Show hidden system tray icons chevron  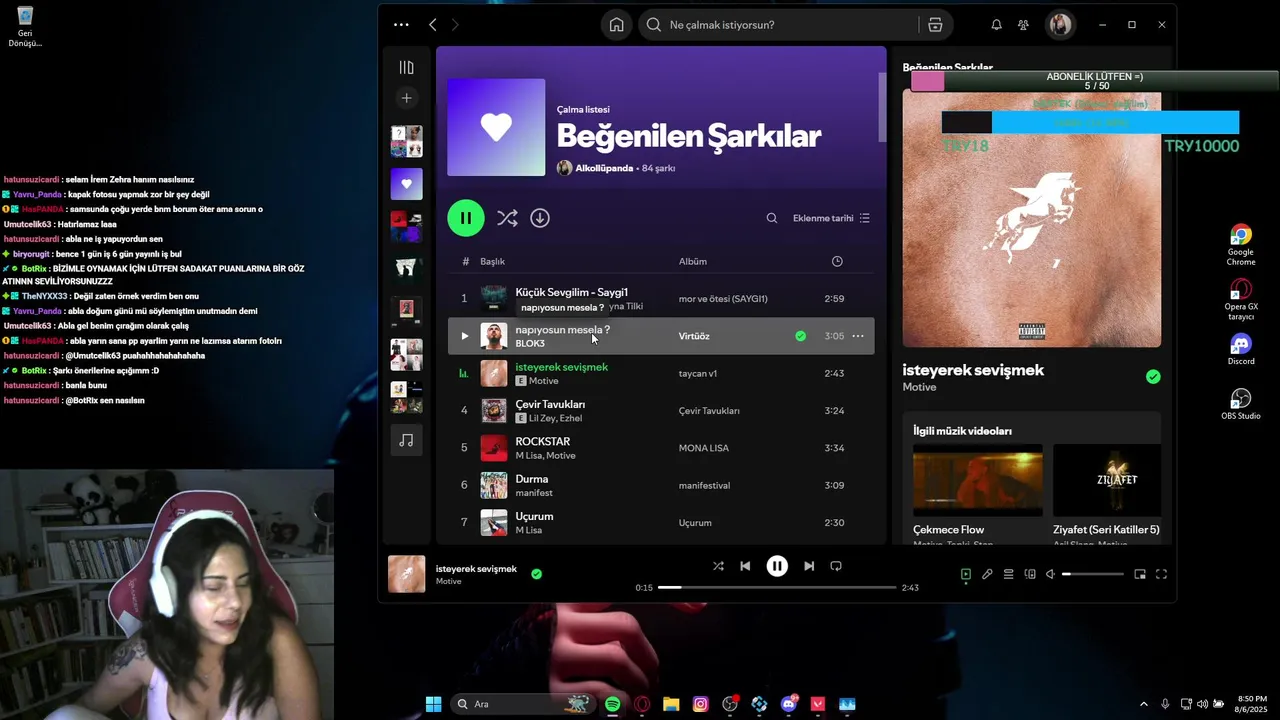pos(1144,704)
